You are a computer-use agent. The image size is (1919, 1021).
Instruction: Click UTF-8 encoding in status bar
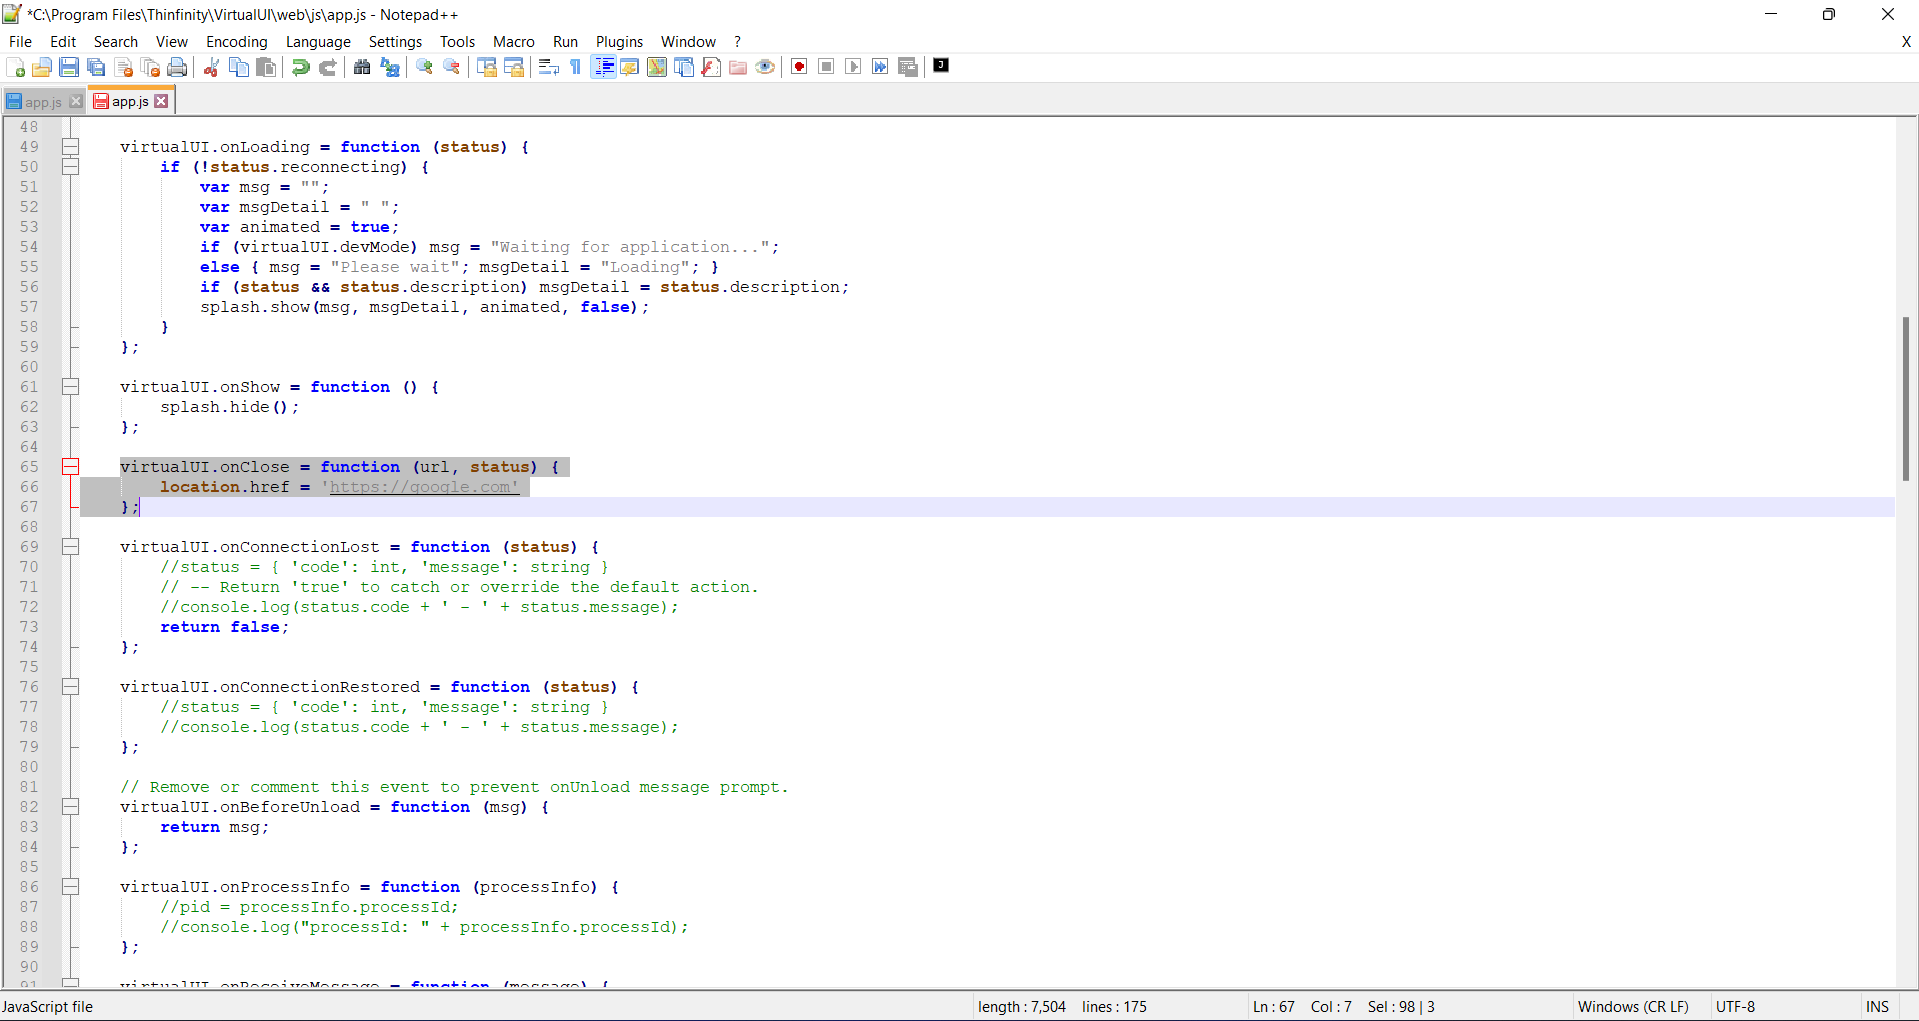point(1735,1007)
